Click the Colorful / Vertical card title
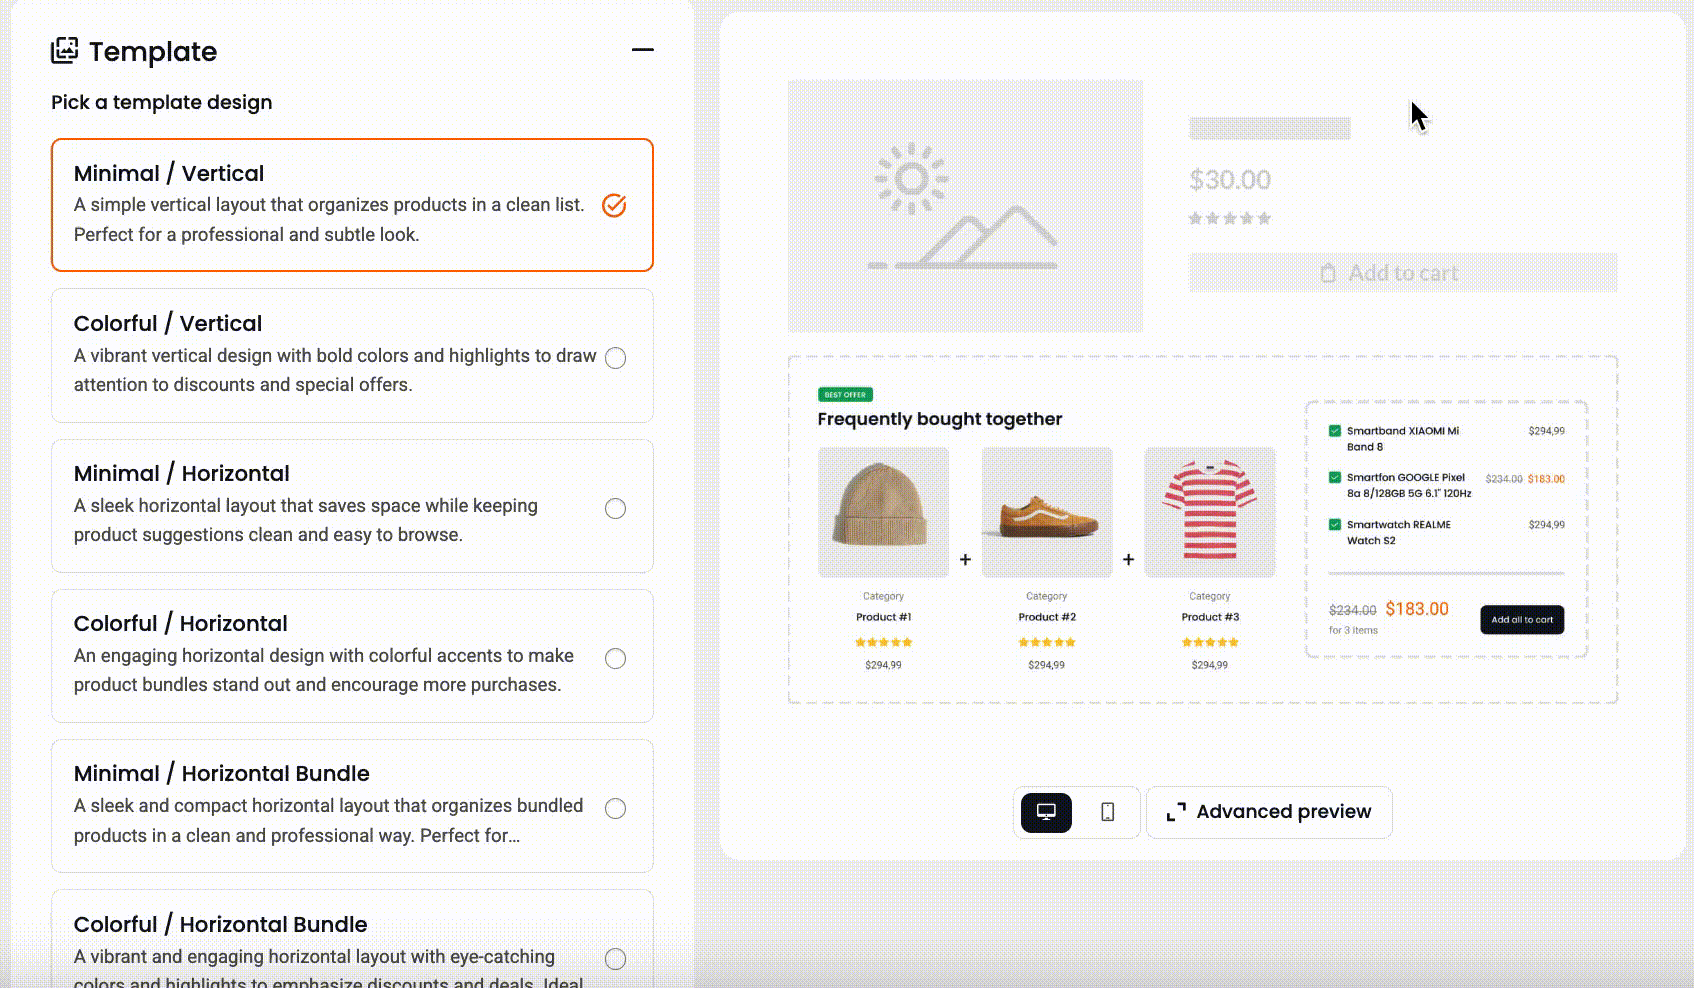Viewport: 1694px width, 988px height. (x=168, y=324)
